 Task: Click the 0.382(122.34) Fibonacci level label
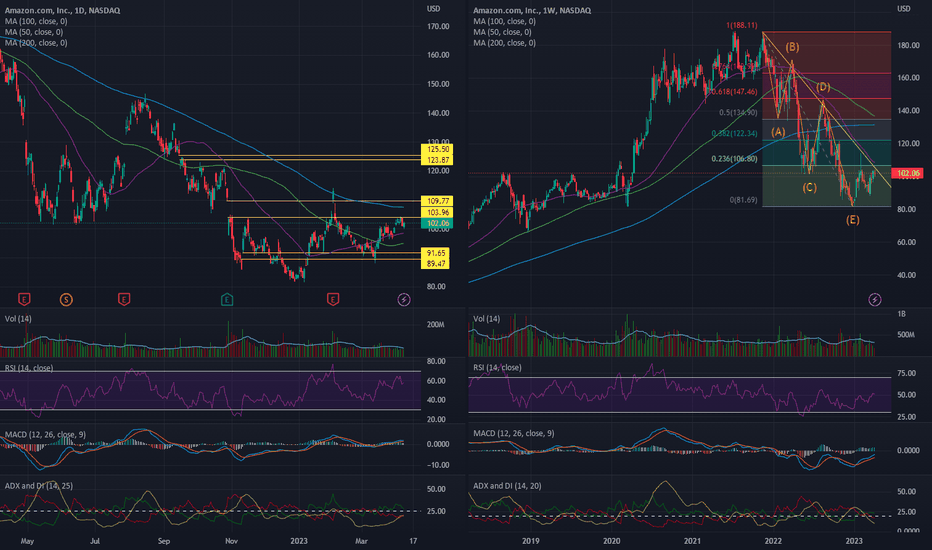click(735, 134)
